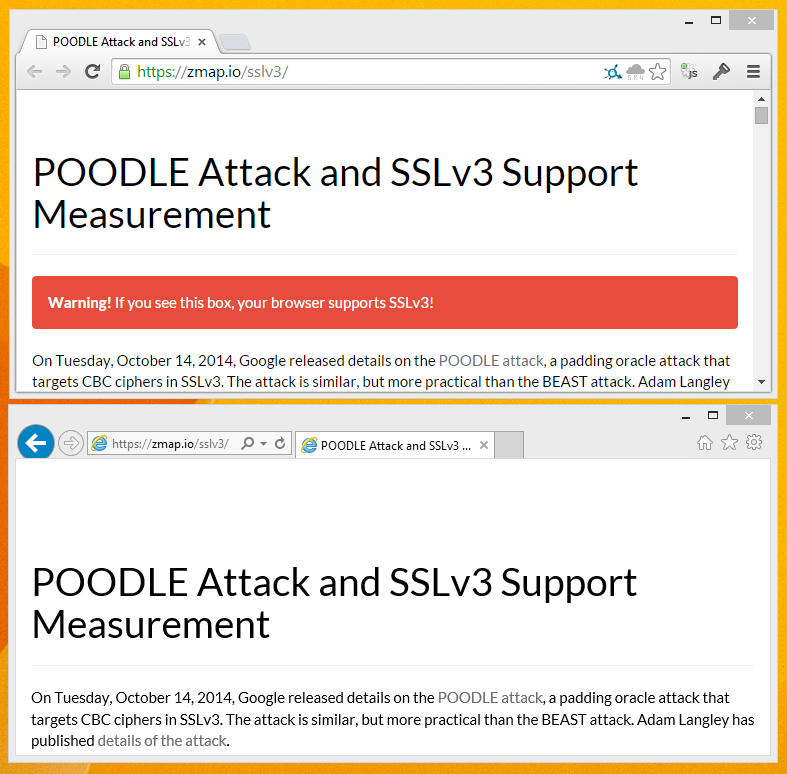This screenshot has height=774, width=787.
Task: Click the key extension icon in Chrome's toolbar
Action: pos(720,71)
